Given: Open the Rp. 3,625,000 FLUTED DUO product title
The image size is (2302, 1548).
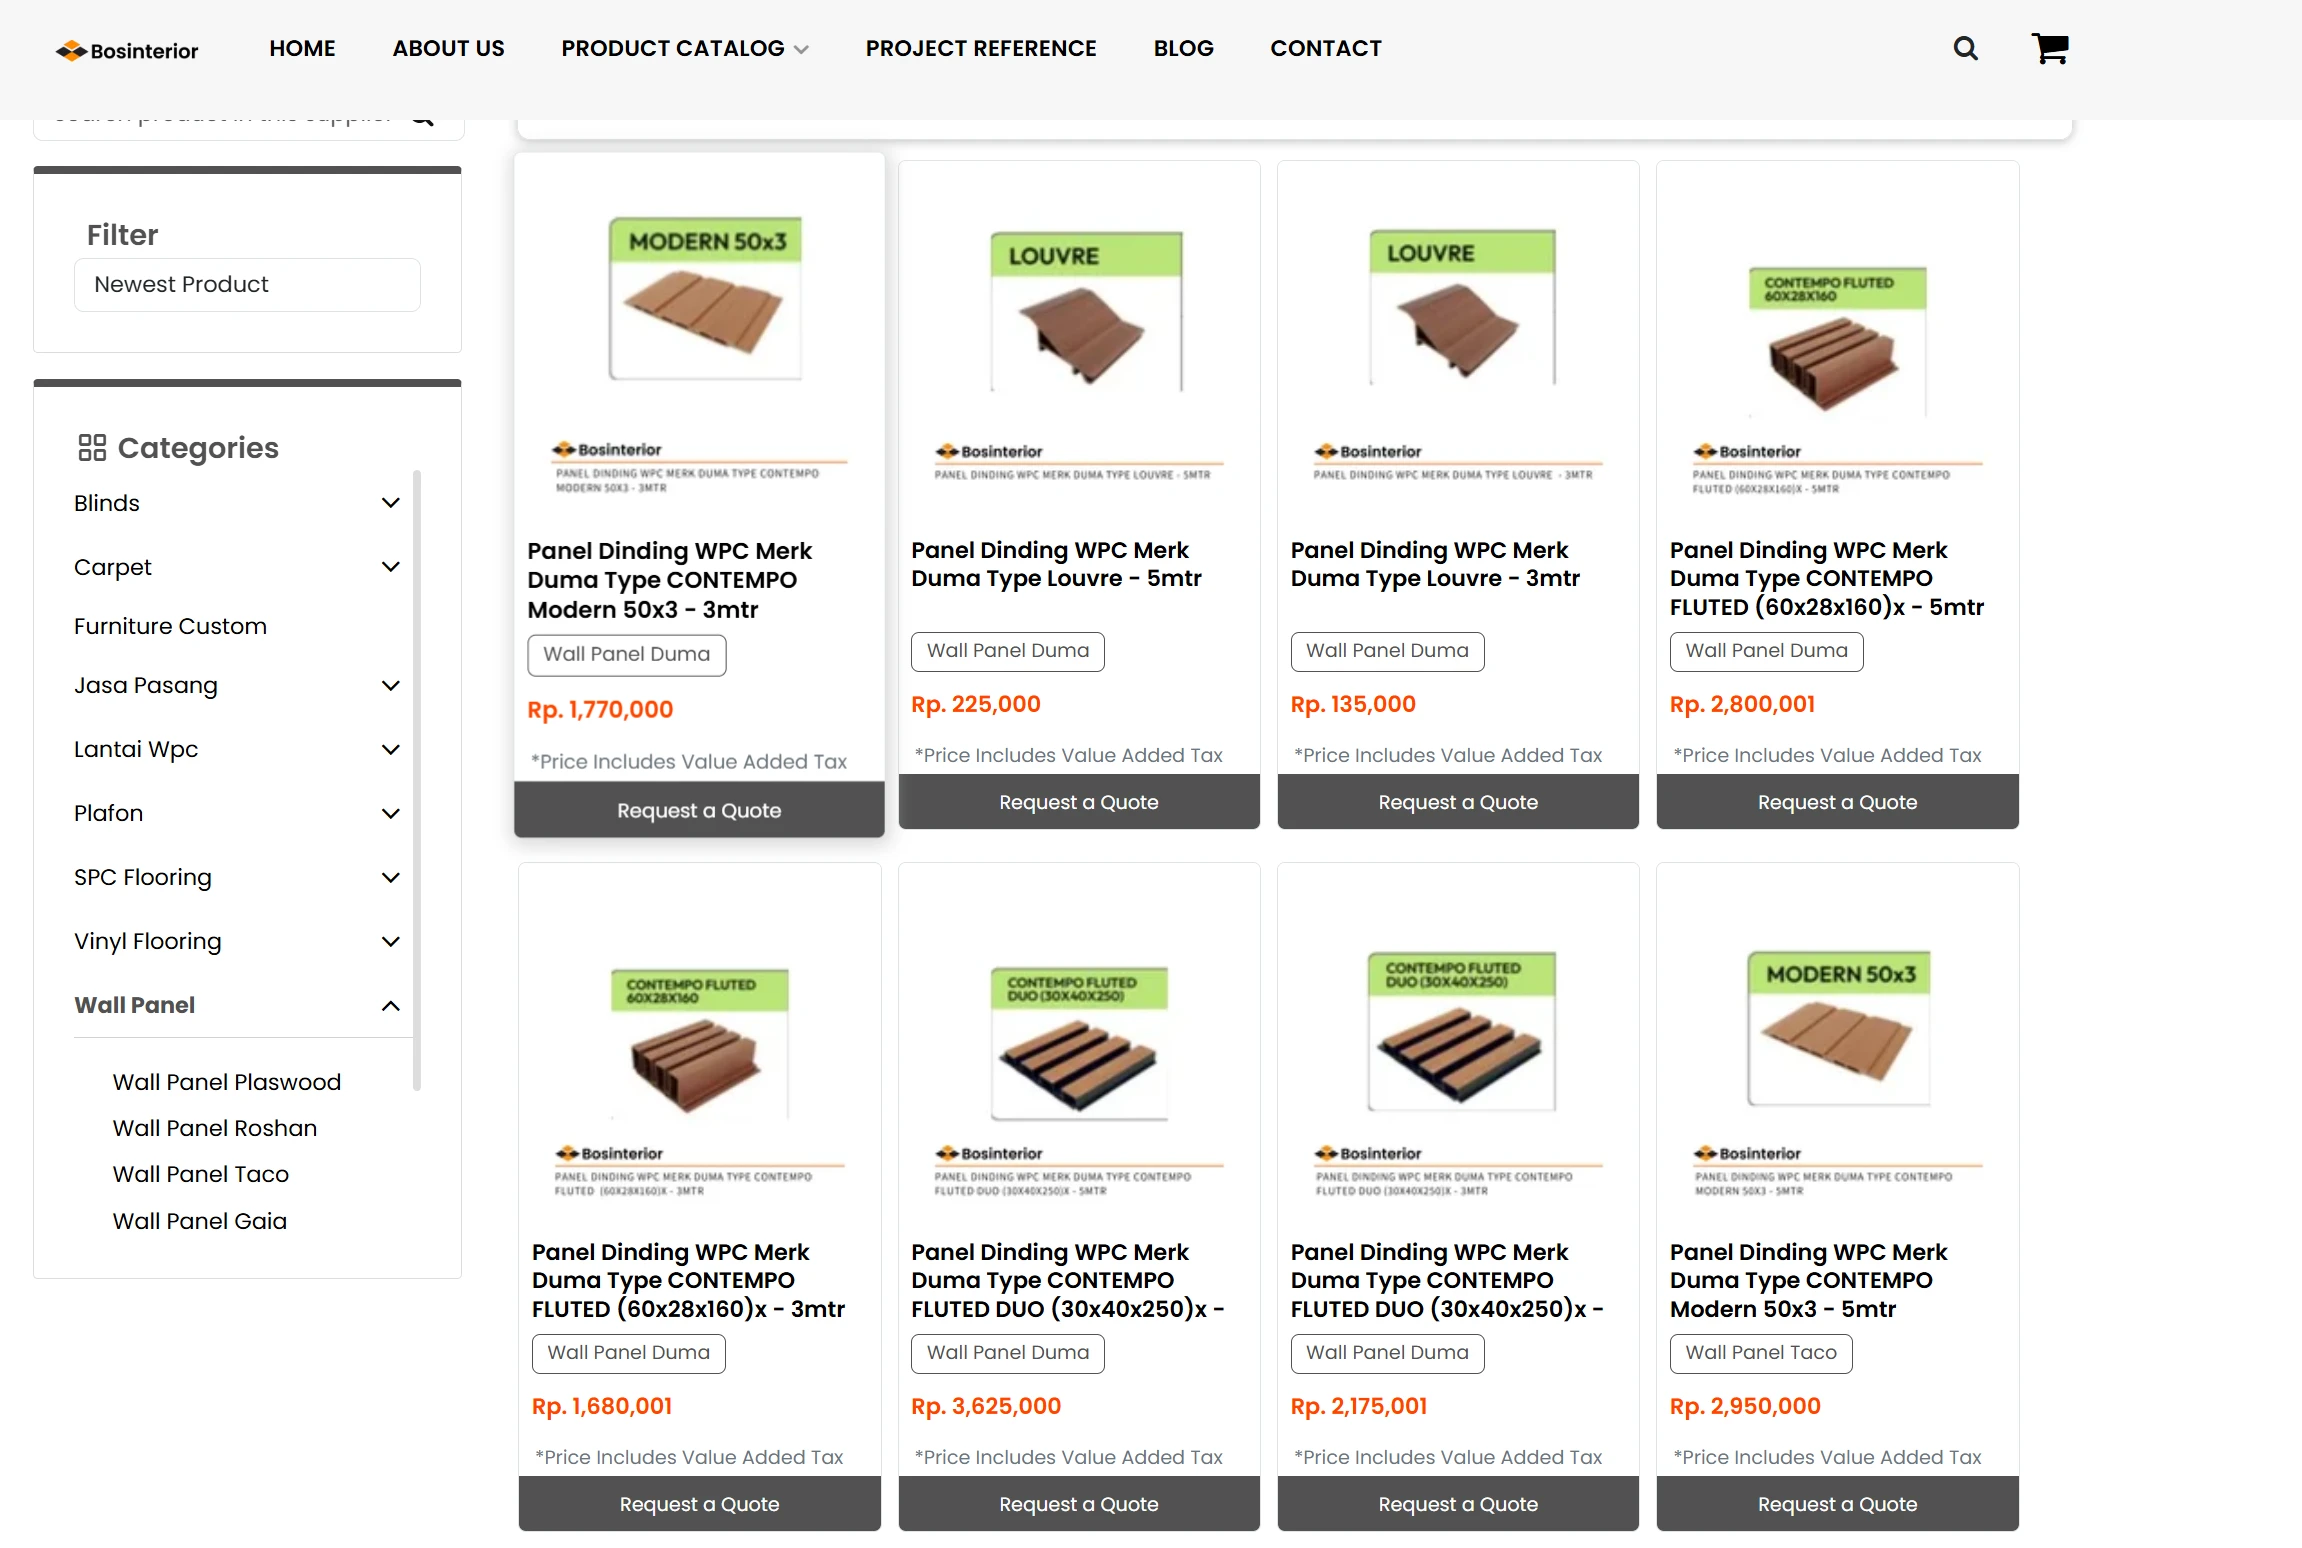Looking at the screenshot, I should click(1068, 1280).
